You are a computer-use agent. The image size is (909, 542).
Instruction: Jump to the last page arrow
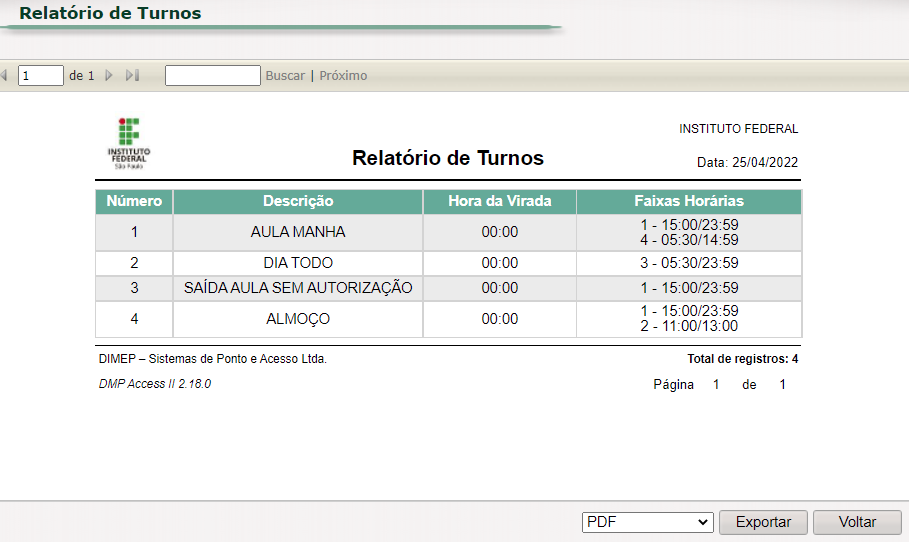[x=133, y=75]
